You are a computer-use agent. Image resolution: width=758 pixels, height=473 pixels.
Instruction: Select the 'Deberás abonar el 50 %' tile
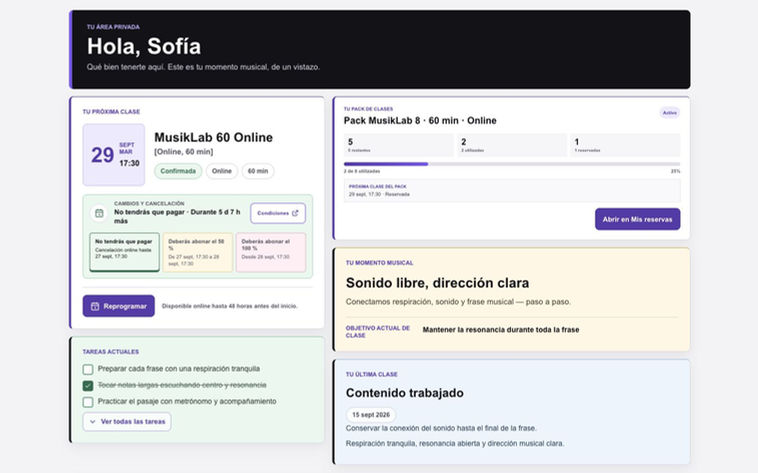[x=198, y=252]
